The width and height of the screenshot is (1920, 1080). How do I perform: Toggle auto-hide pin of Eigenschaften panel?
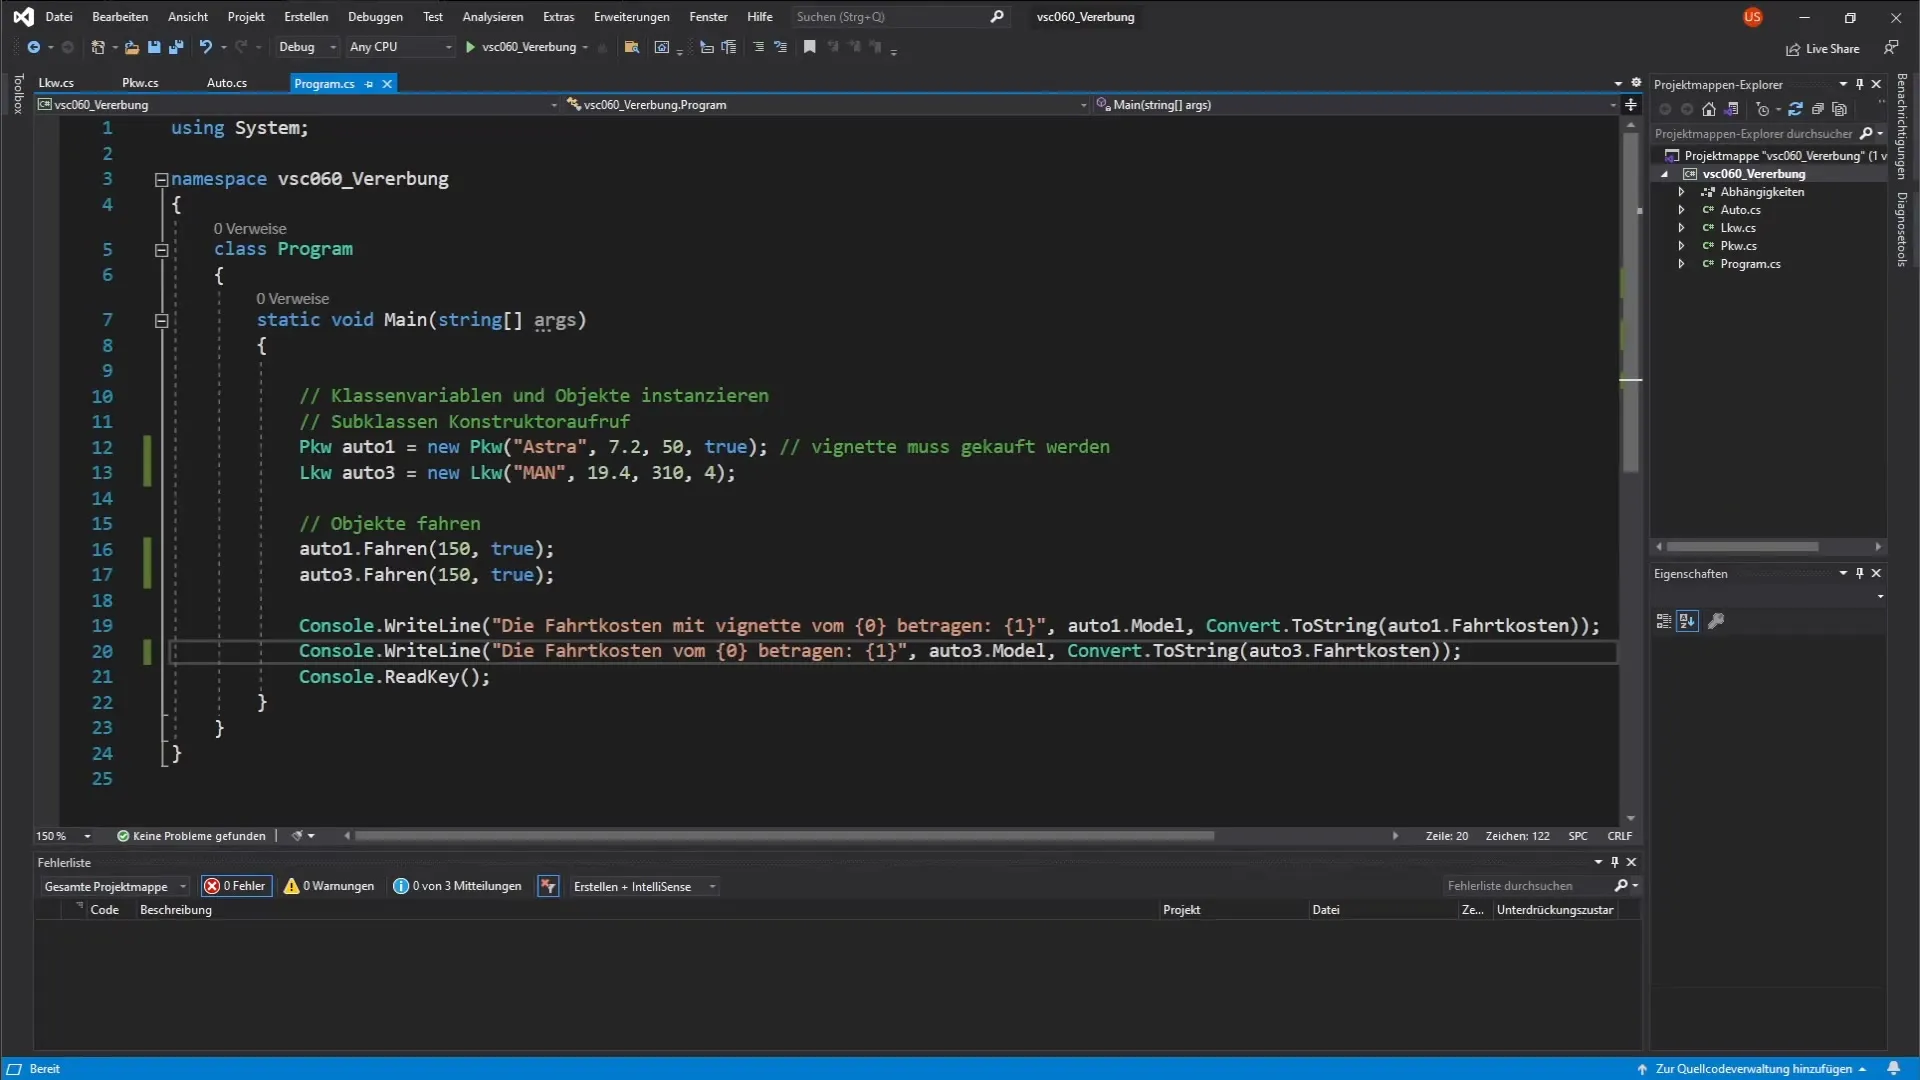tap(1860, 573)
